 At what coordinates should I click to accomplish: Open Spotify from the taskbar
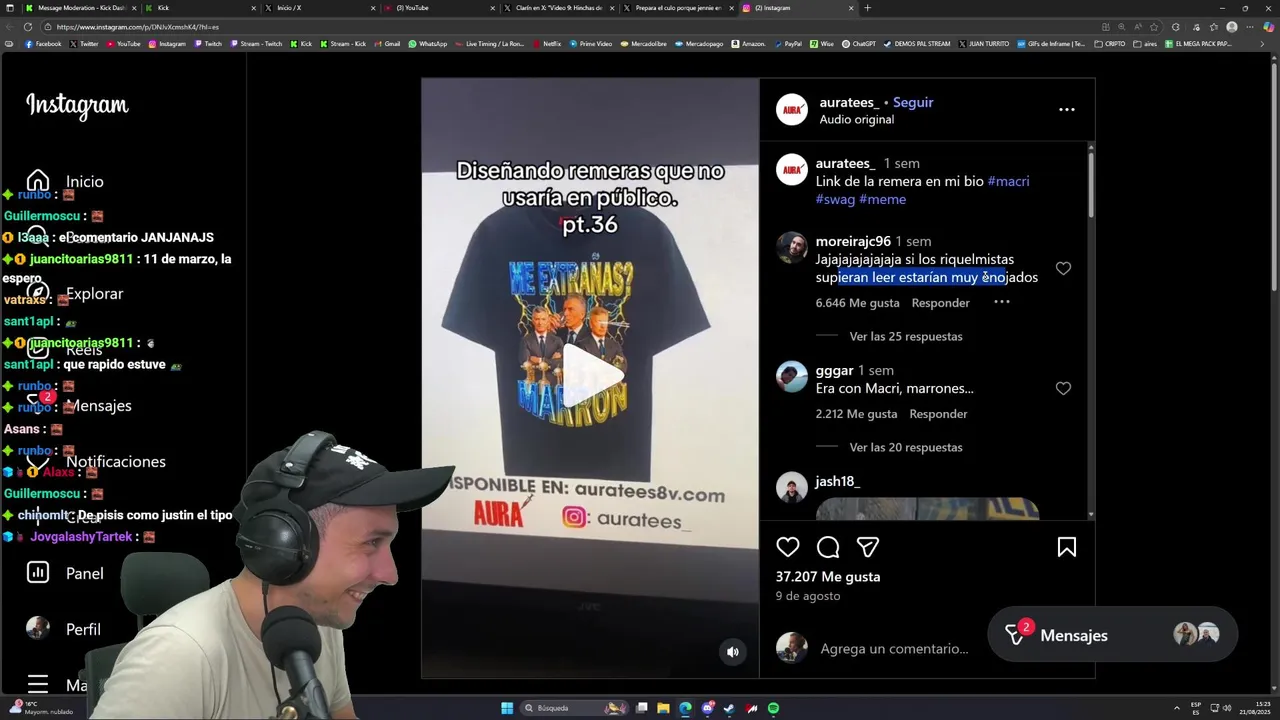click(x=773, y=708)
